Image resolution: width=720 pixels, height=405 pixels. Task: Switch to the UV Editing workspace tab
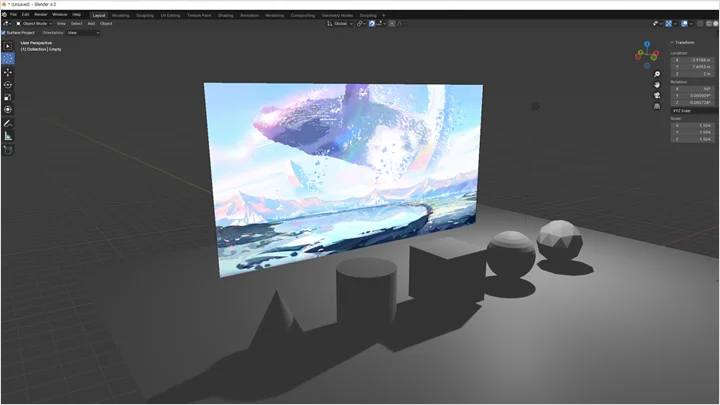coord(170,15)
